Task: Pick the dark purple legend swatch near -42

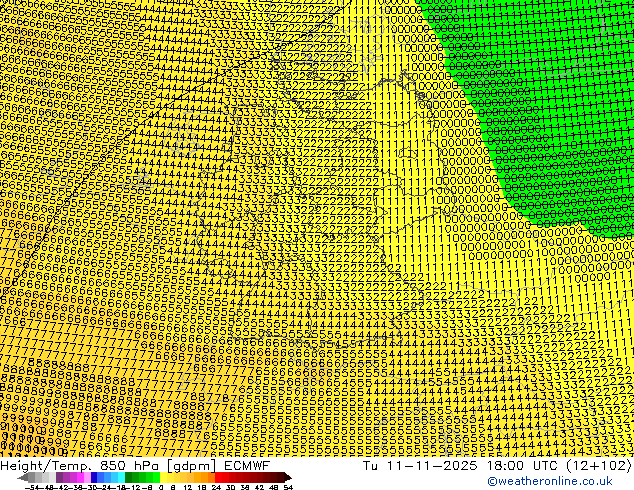Action: [59, 477]
